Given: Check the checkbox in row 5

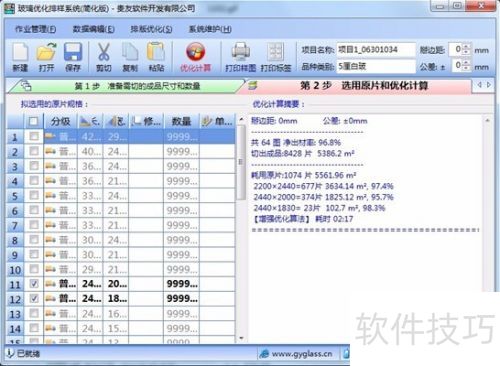Looking at the screenshot, I should 34,195.
